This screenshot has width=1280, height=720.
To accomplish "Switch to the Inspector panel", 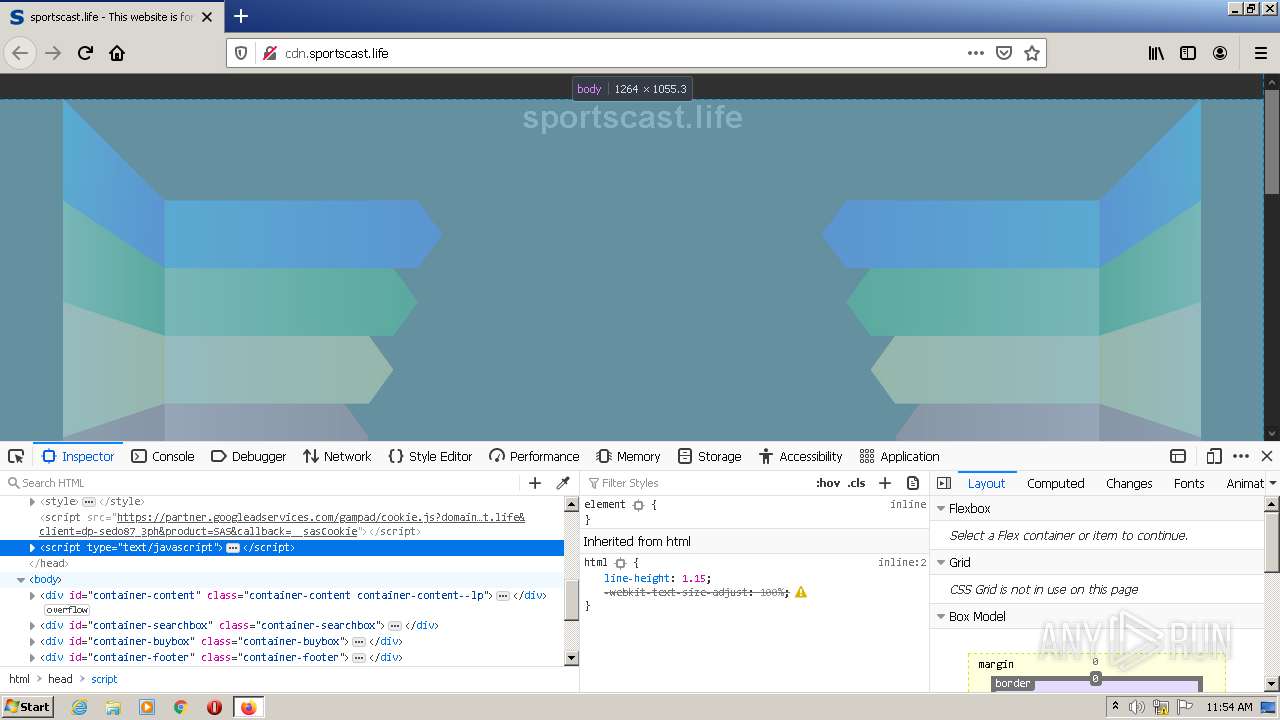I will pos(78,456).
